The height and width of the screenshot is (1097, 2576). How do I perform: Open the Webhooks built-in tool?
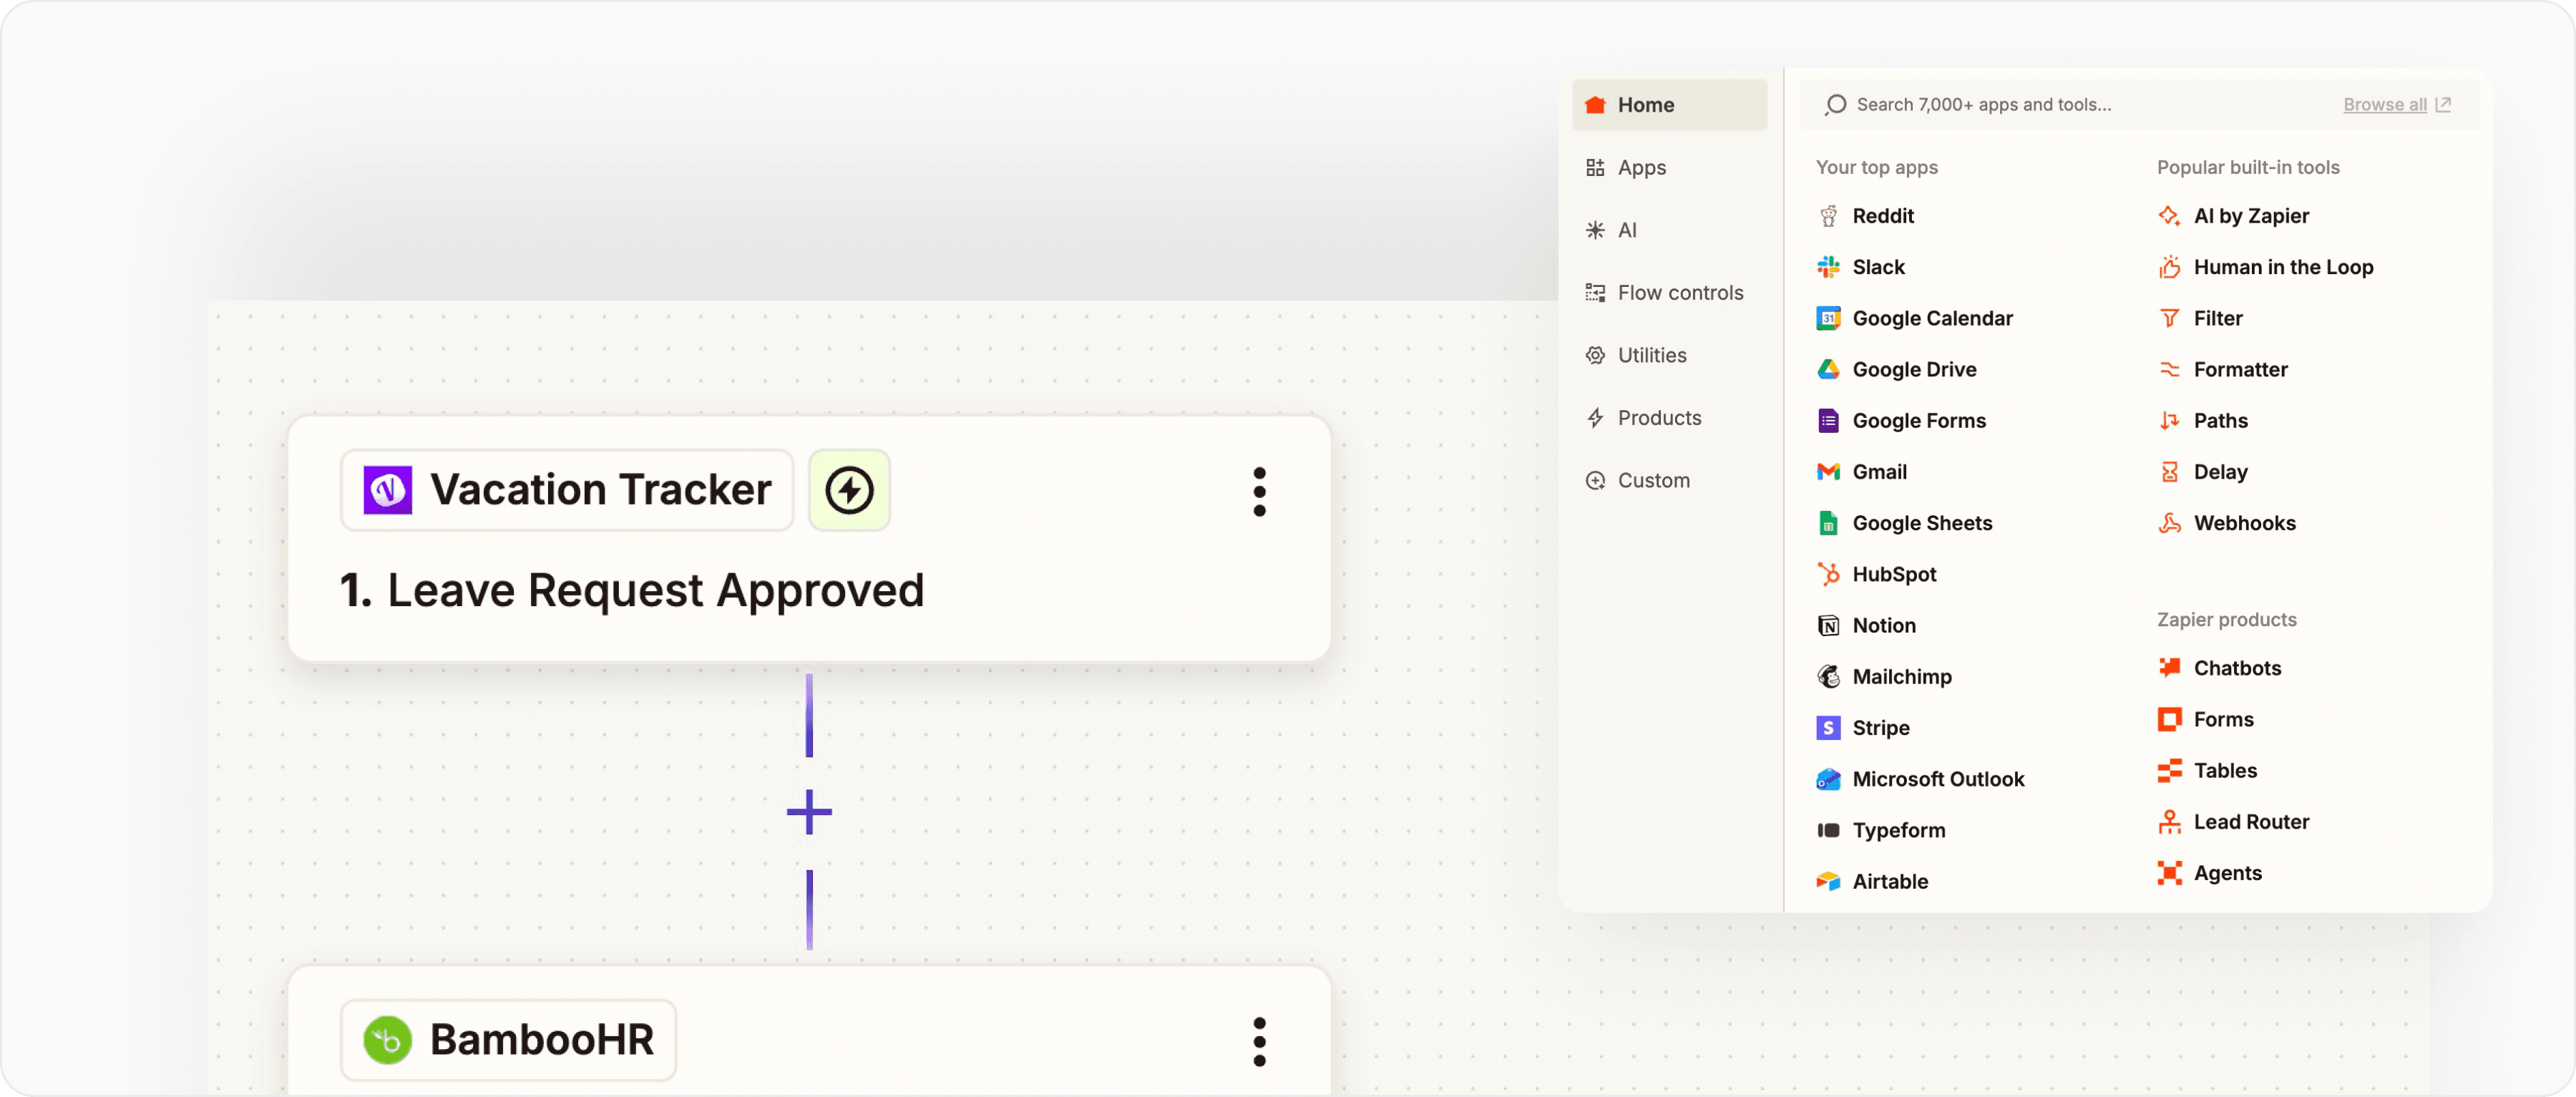(x=2245, y=522)
